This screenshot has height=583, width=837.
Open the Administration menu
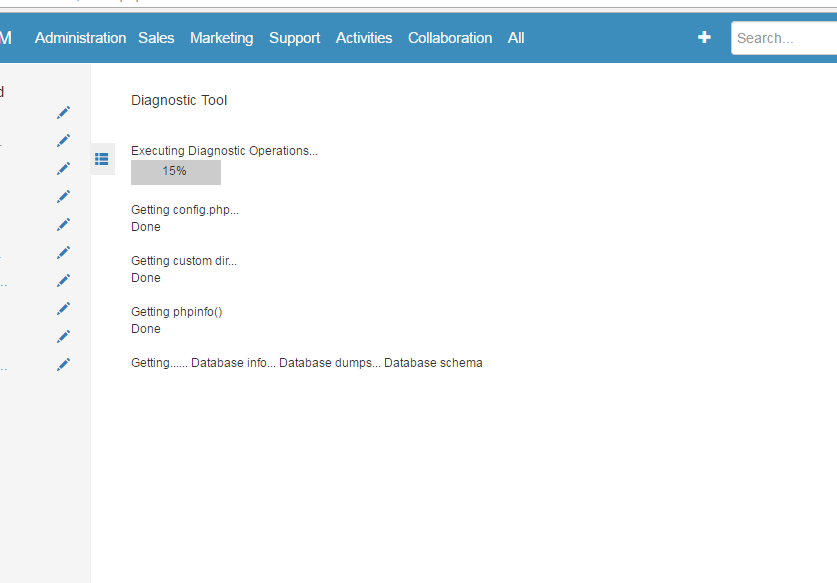80,38
